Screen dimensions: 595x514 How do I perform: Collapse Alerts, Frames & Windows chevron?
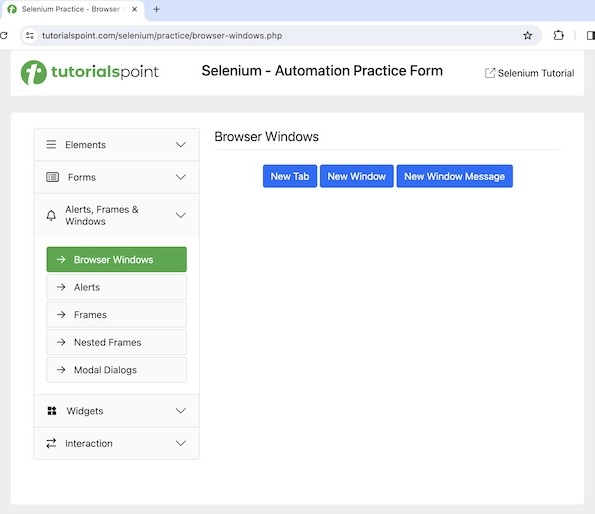(181, 215)
